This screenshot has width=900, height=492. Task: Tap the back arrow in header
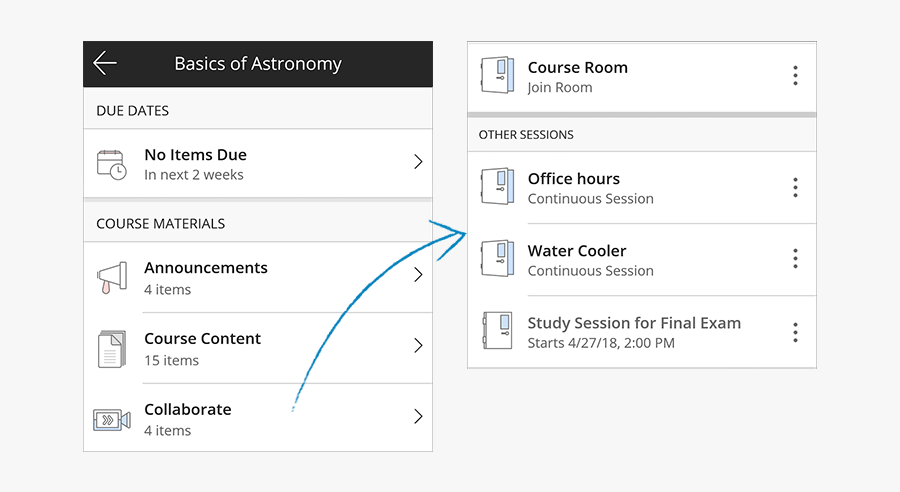105,64
